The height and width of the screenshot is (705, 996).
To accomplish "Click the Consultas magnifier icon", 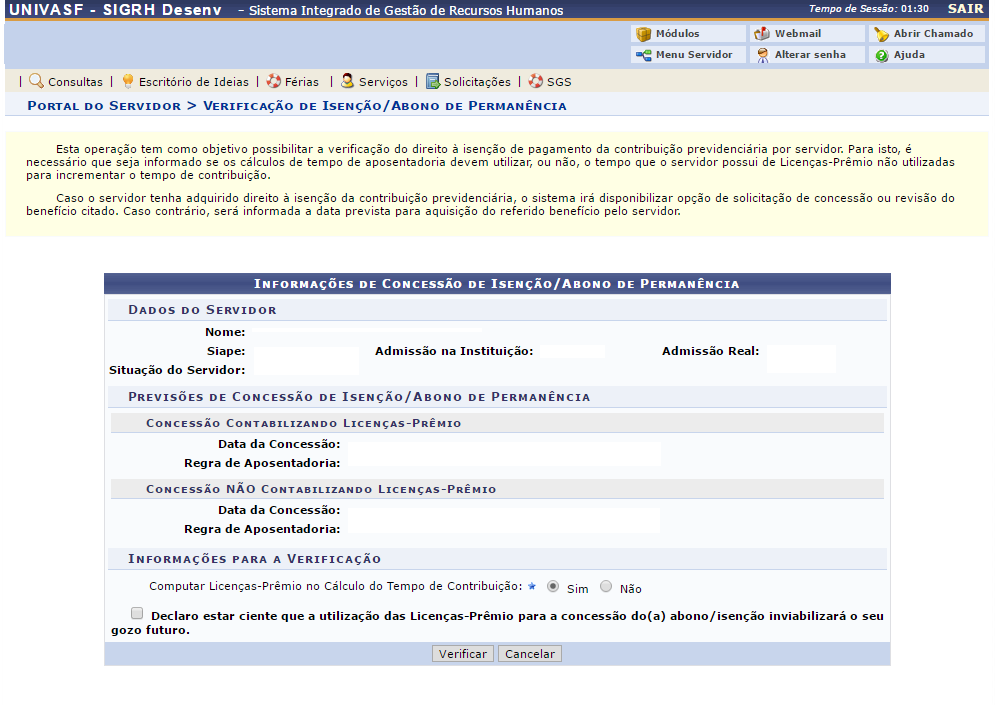I will (36, 81).
